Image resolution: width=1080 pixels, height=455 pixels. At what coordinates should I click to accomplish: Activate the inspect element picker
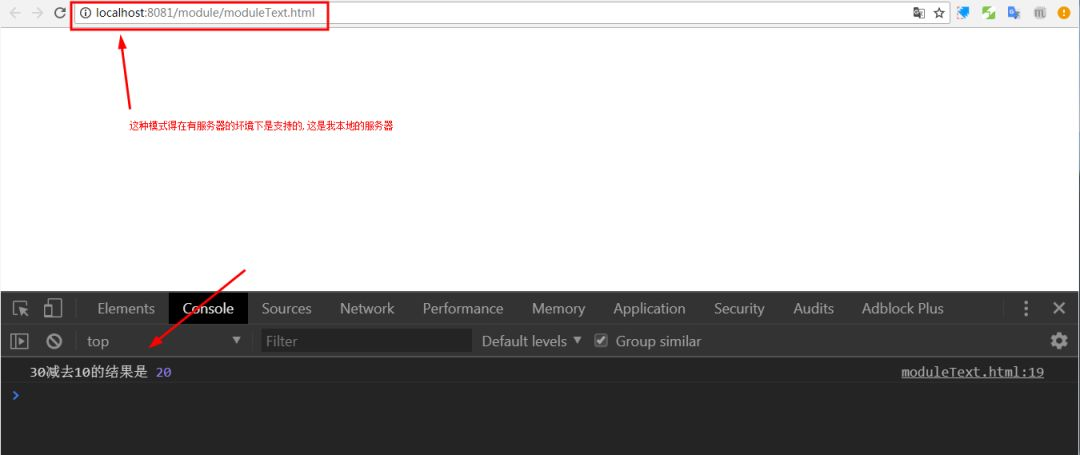(21, 308)
